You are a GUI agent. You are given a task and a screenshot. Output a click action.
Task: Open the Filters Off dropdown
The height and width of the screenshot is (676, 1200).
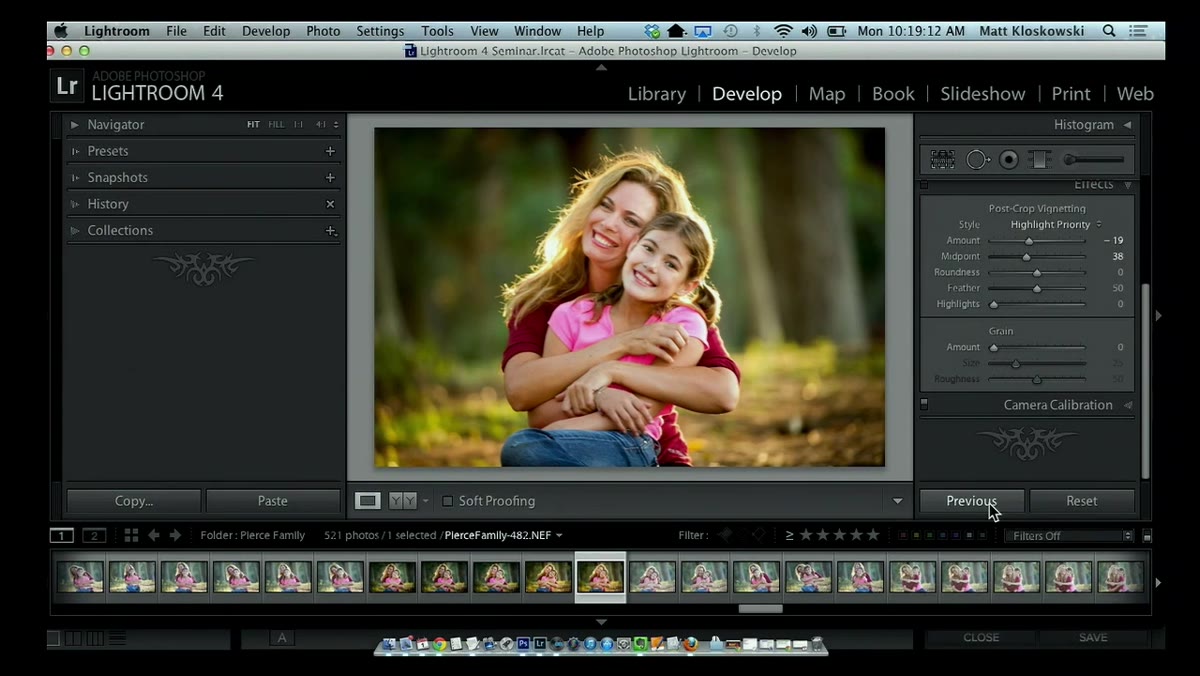(x=1068, y=536)
